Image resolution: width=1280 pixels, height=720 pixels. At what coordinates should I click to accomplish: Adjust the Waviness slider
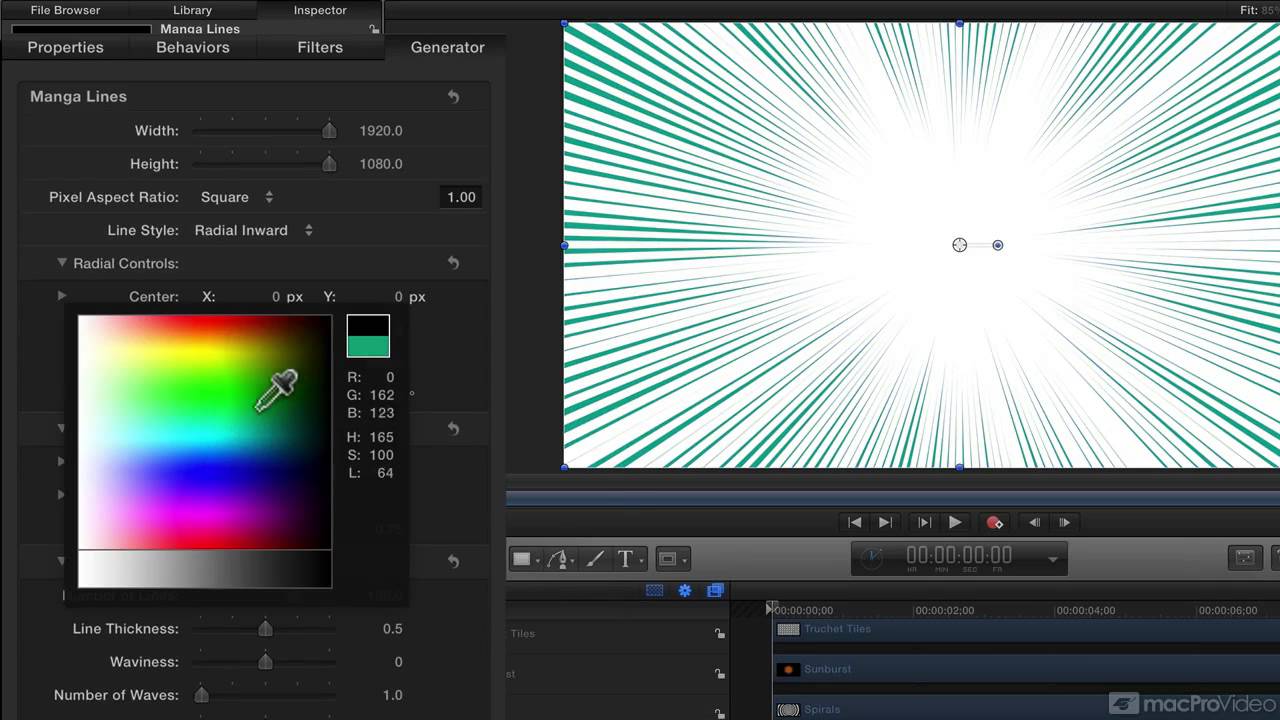point(265,662)
